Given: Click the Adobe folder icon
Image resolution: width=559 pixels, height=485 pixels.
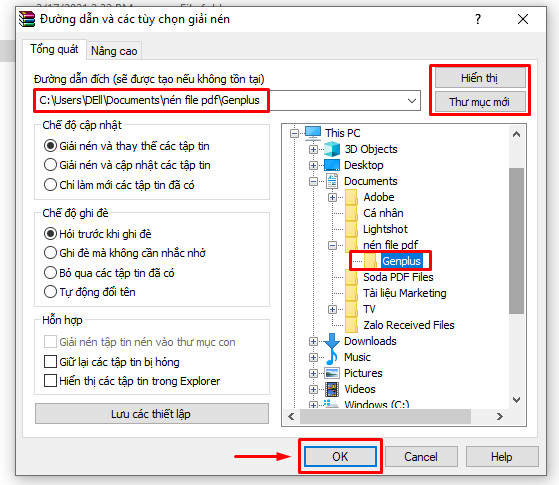Looking at the screenshot, I should click(351, 197).
